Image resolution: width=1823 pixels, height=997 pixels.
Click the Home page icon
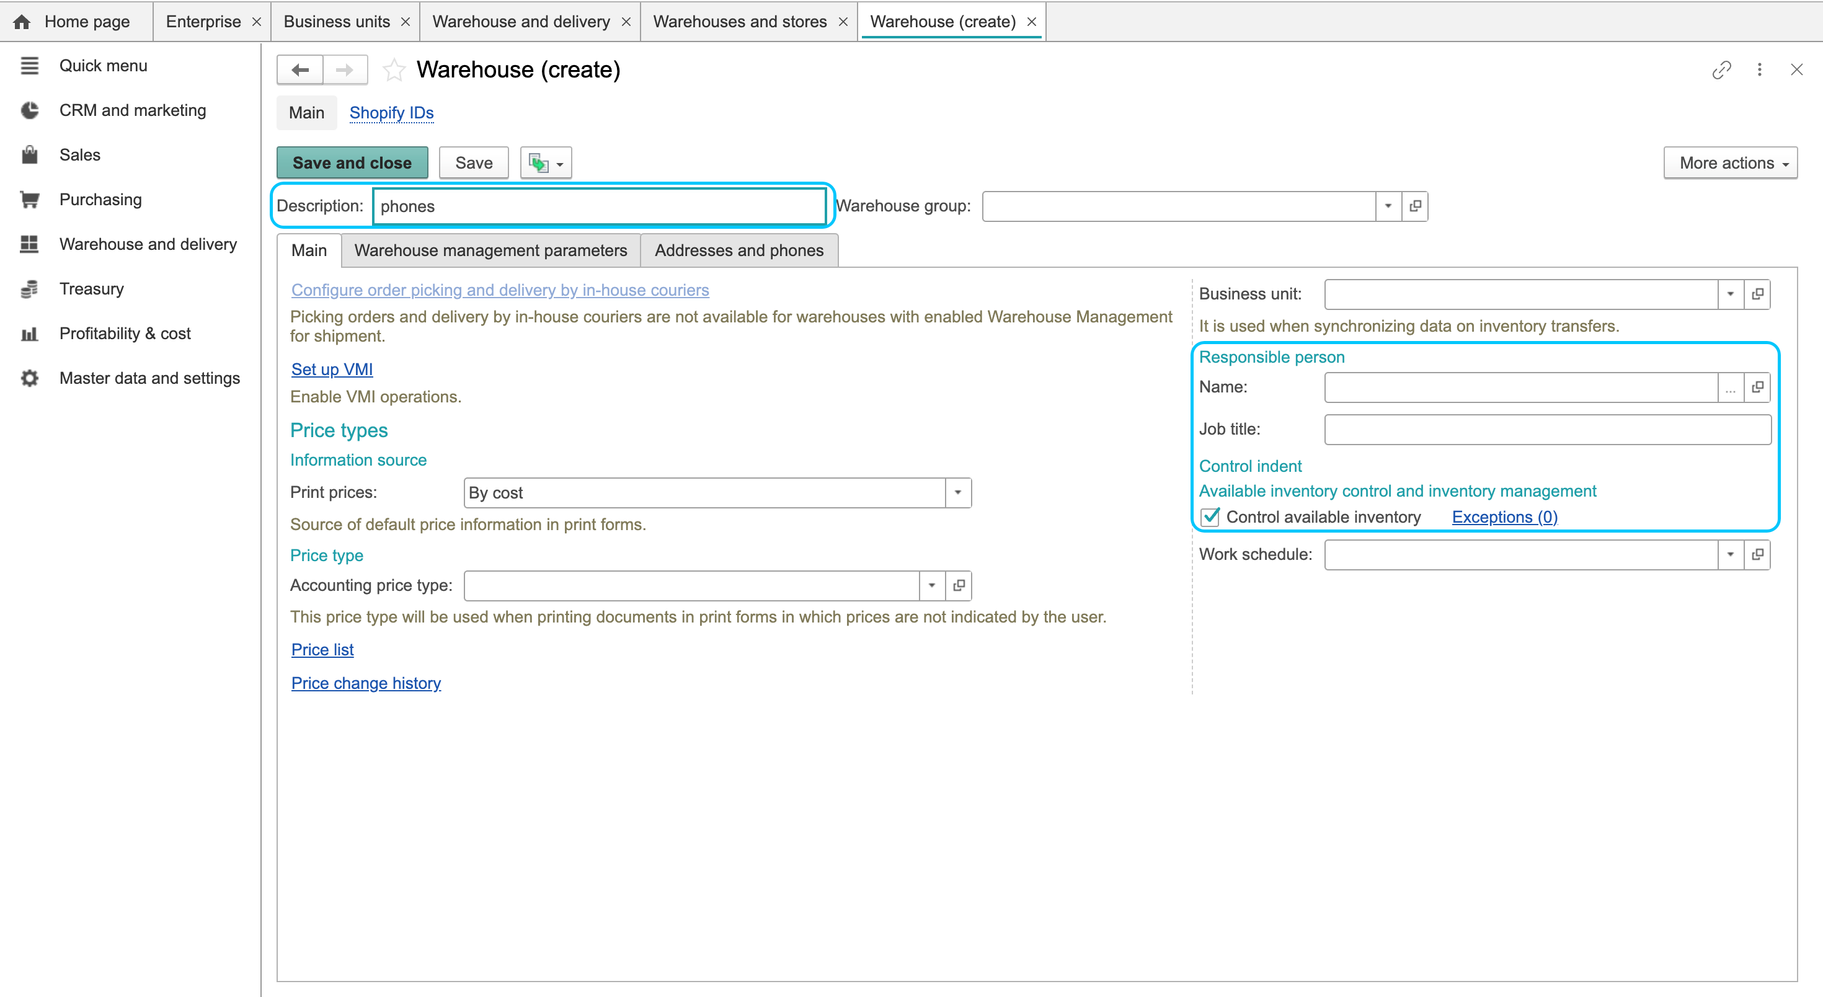[21, 21]
